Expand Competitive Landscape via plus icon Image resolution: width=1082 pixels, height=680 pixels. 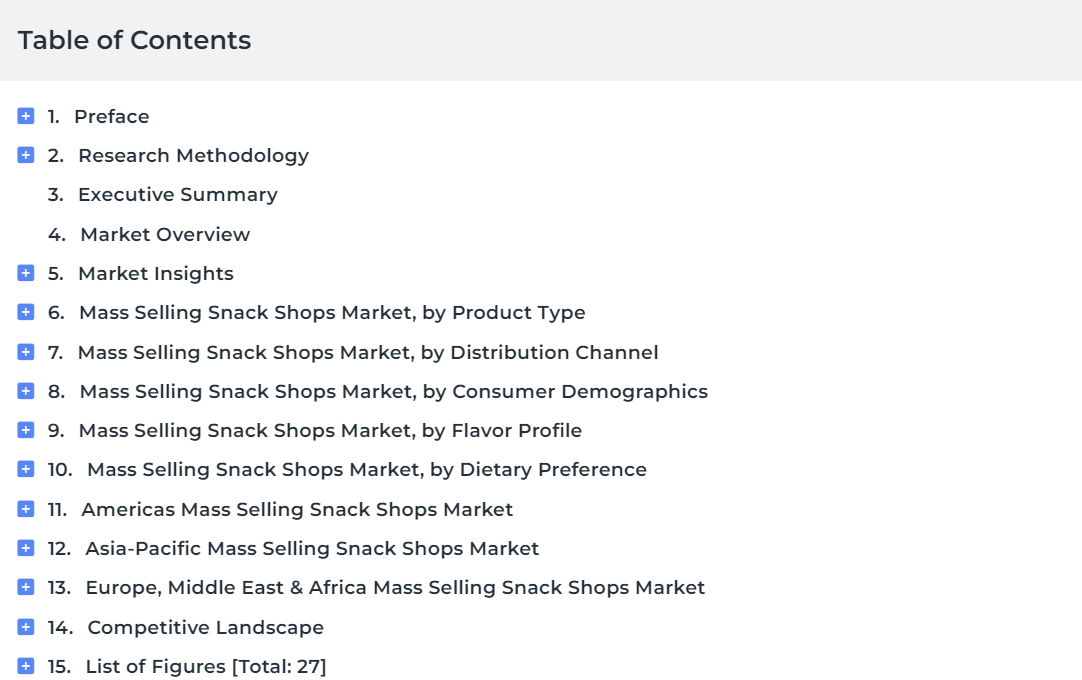26,627
